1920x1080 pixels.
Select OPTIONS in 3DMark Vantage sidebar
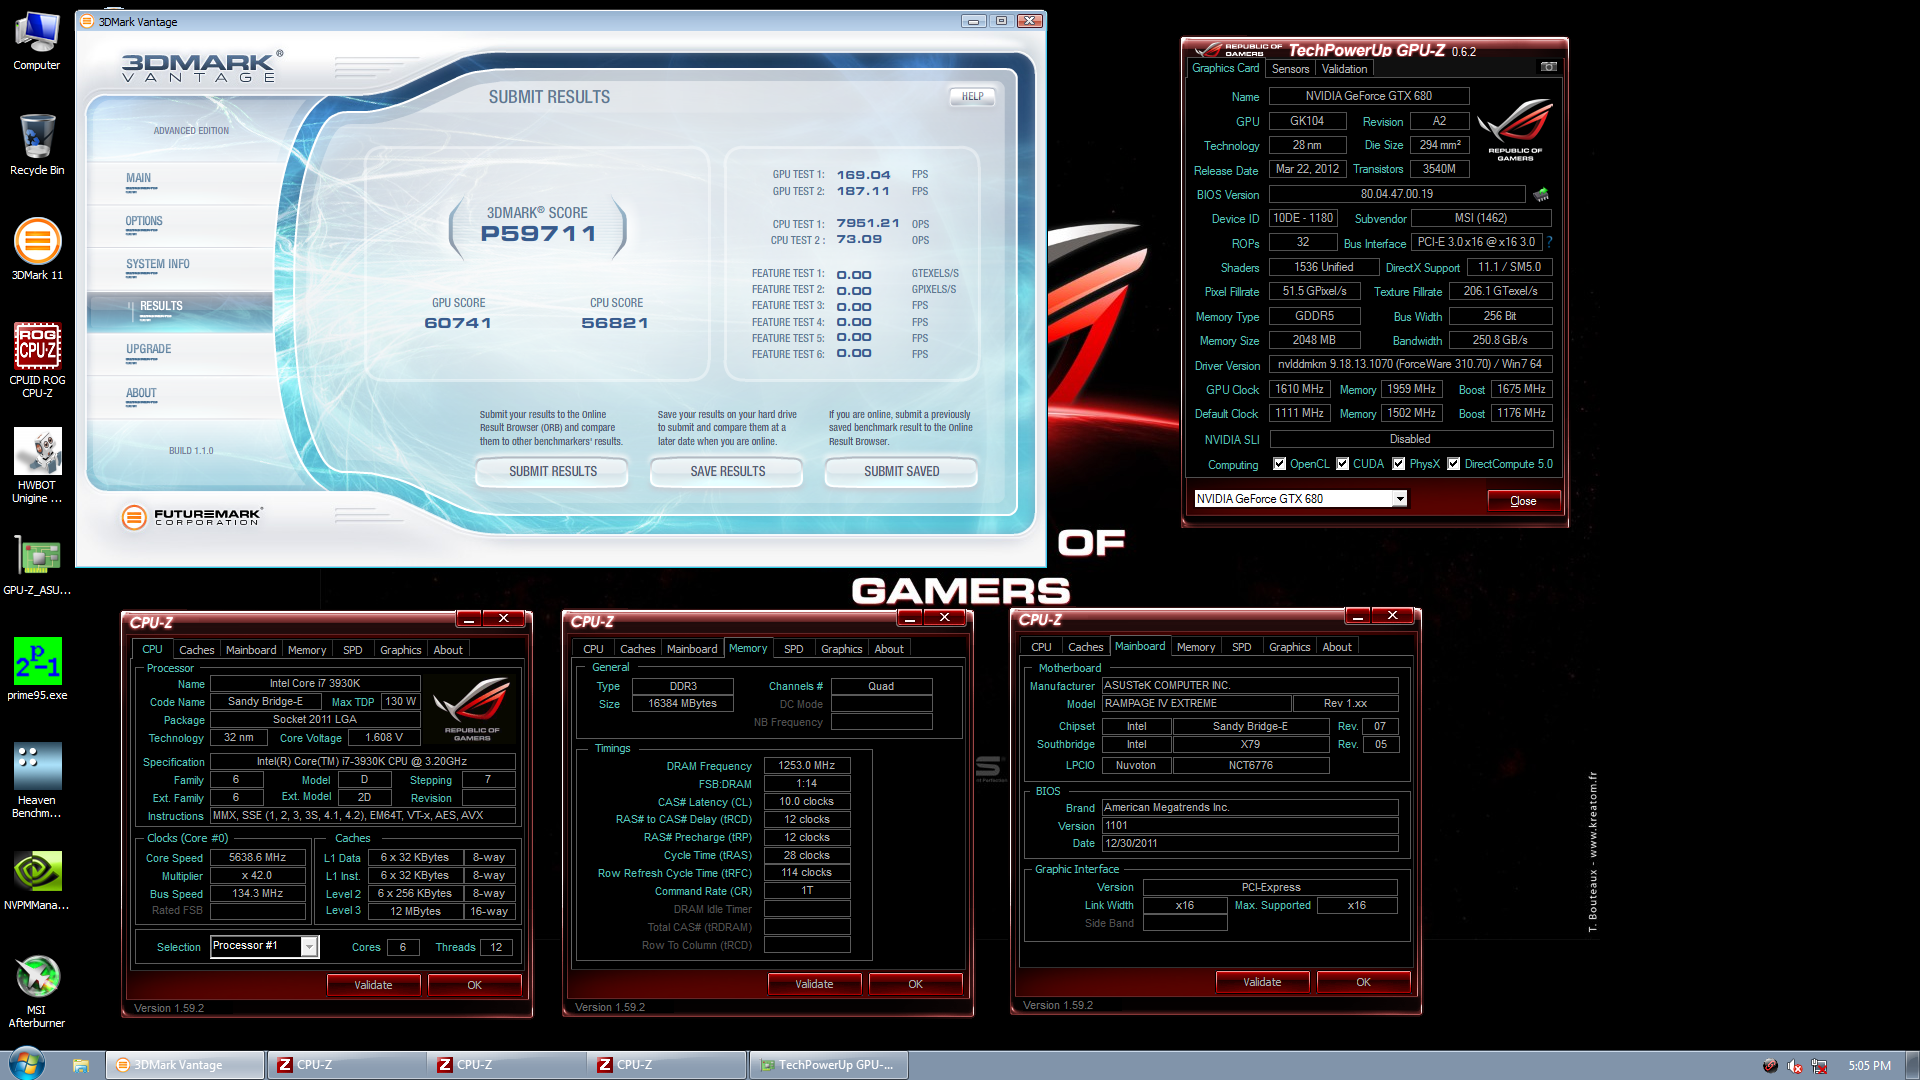pyautogui.click(x=179, y=224)
